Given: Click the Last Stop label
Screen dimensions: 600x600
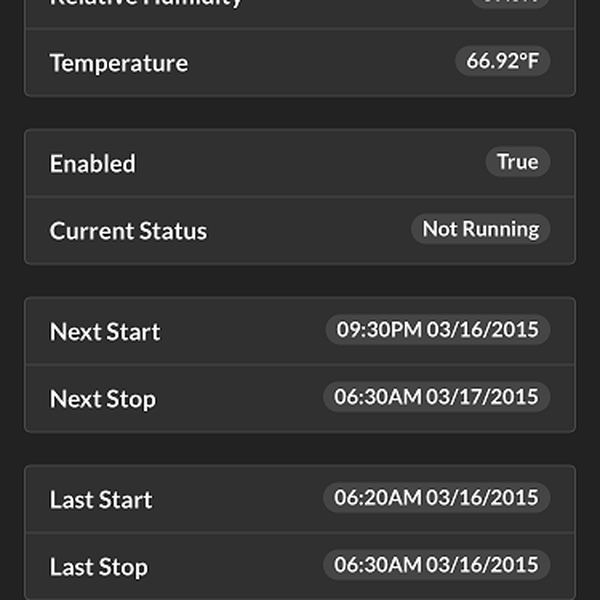Looking at the screenshot, I should 99,567.
